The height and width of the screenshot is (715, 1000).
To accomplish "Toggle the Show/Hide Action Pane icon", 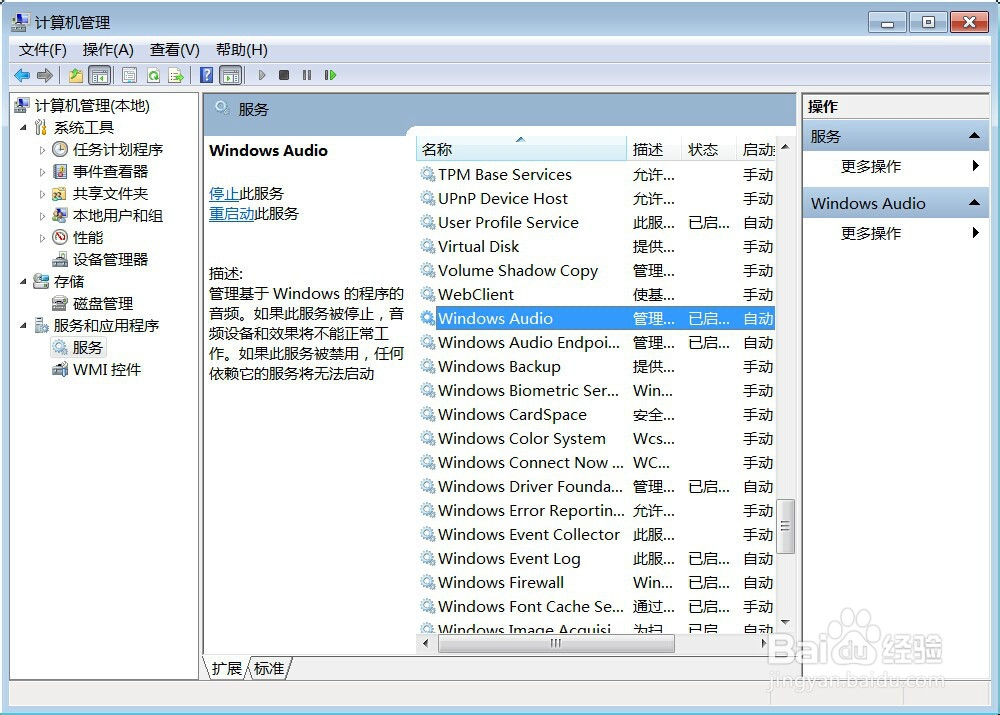I will pyautogui.click(x=231, y=75).
